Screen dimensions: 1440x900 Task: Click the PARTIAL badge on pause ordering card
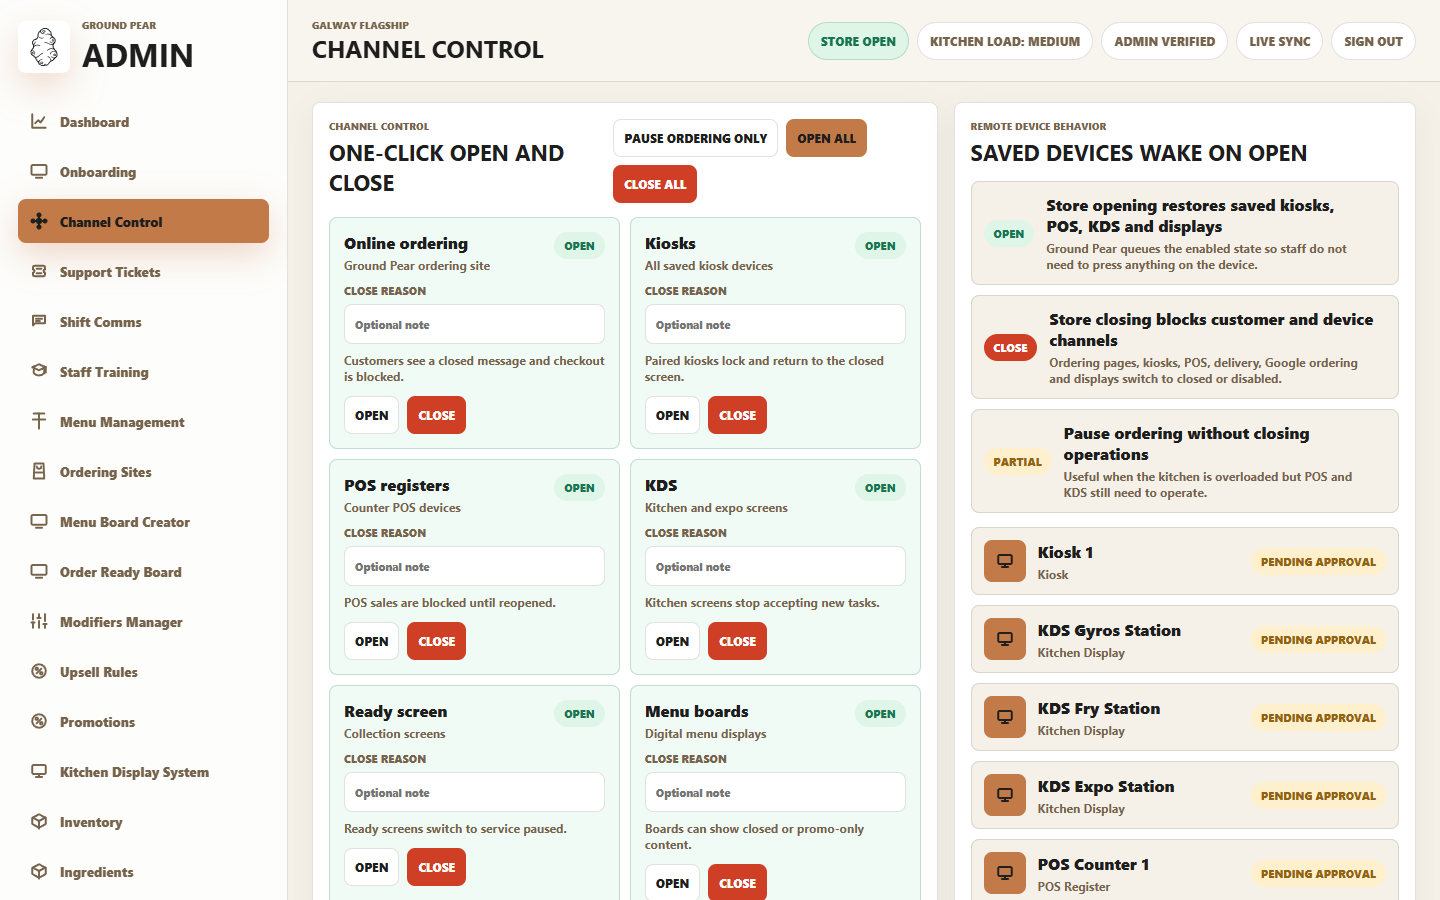[x=1017, y=461]
